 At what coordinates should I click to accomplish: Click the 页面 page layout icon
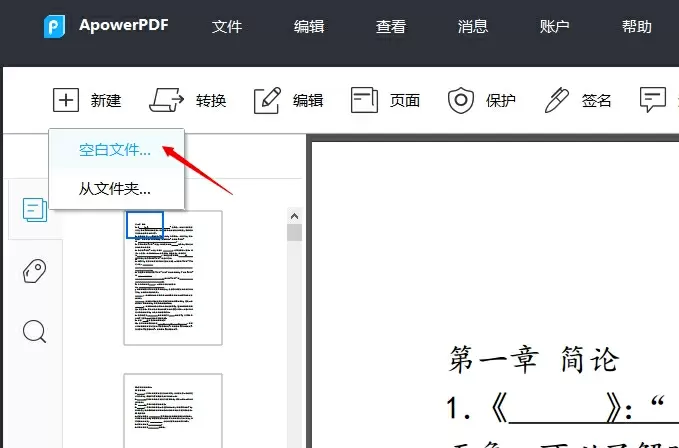tap(364, 100)
